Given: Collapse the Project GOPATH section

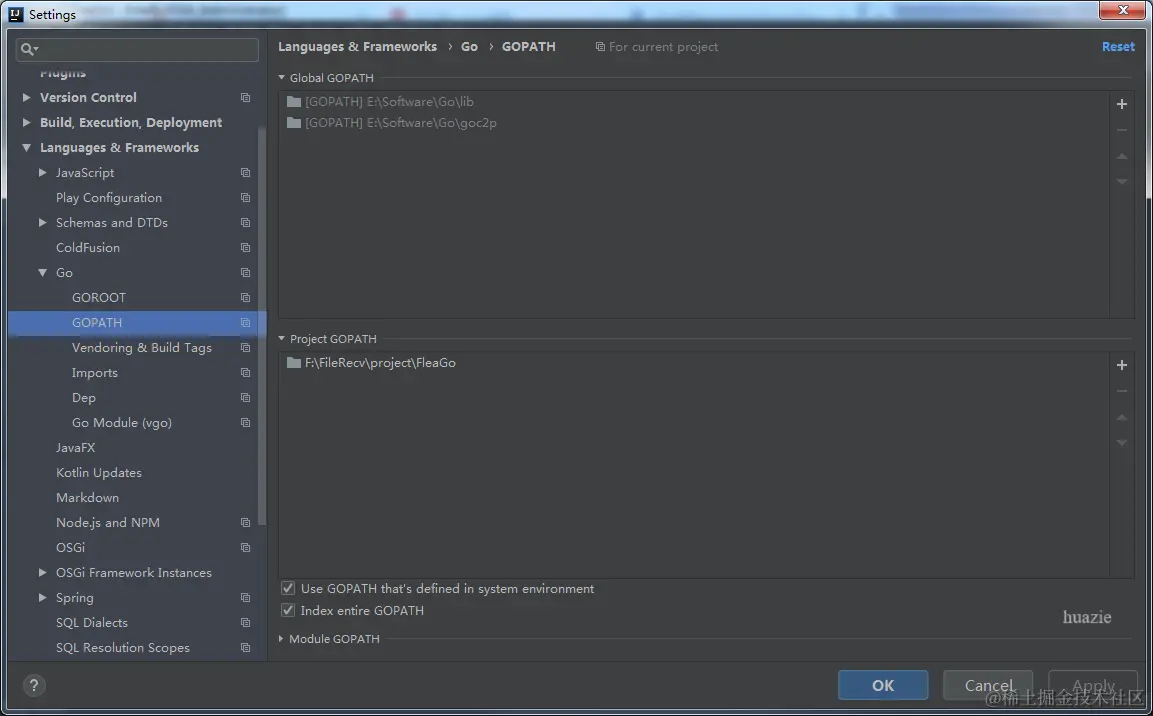Looking at the screenshot, I should pos(282,338).
